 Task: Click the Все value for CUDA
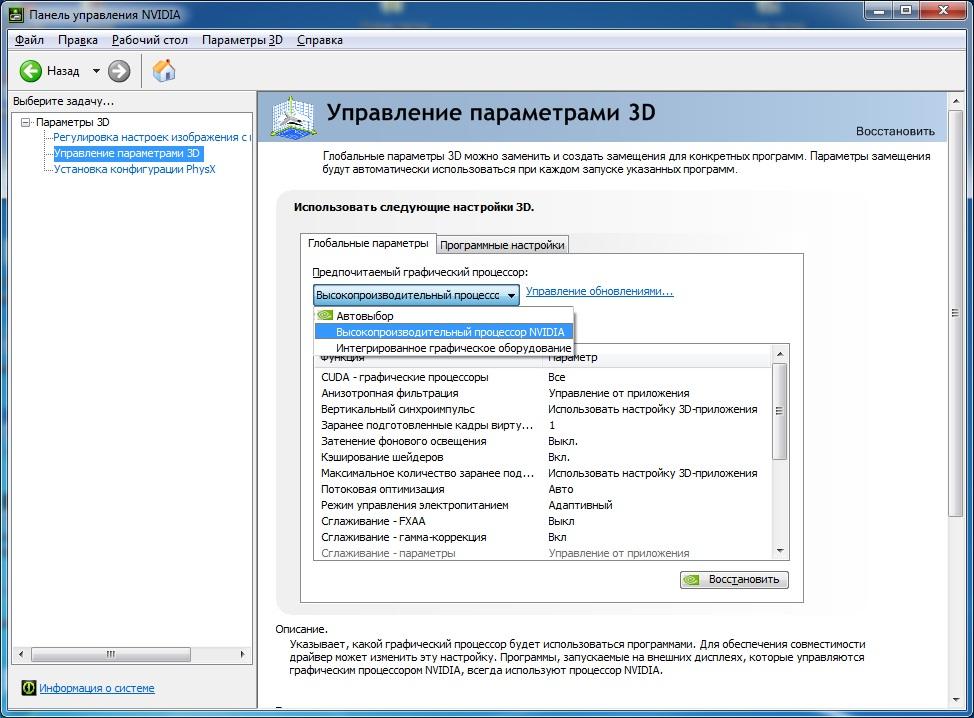[557, 377]
